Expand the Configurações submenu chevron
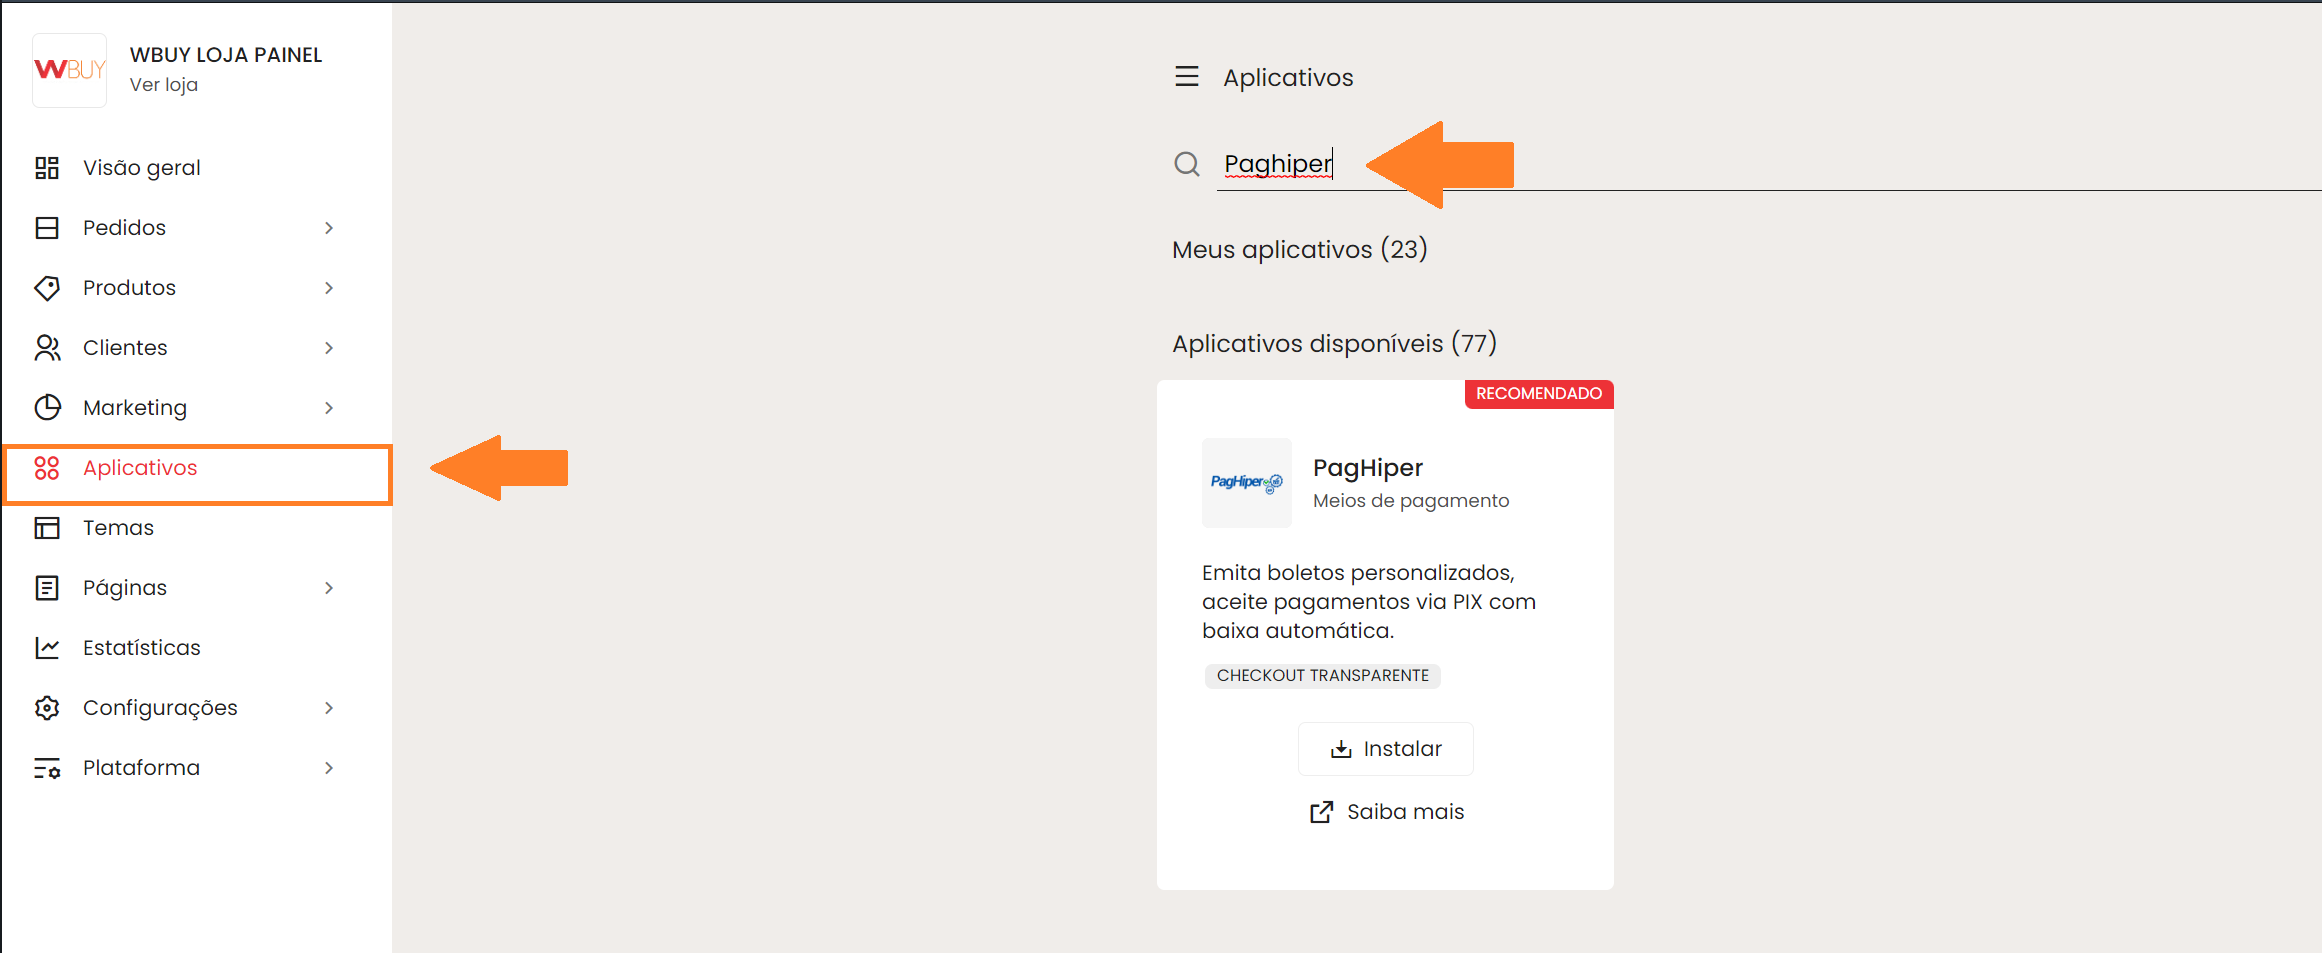Viewport: 2322px width, 953px height. coord(329,708)
